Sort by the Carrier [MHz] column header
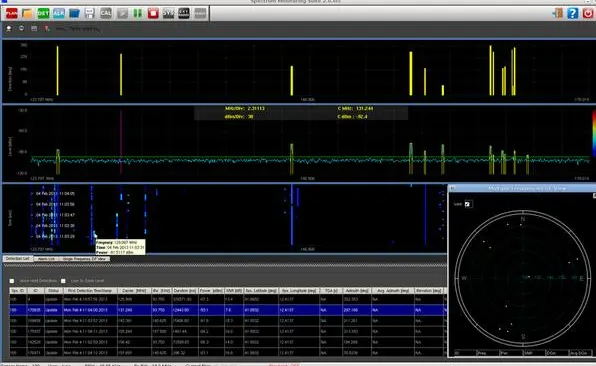This screenshot has height=366, width=596. 134,290
